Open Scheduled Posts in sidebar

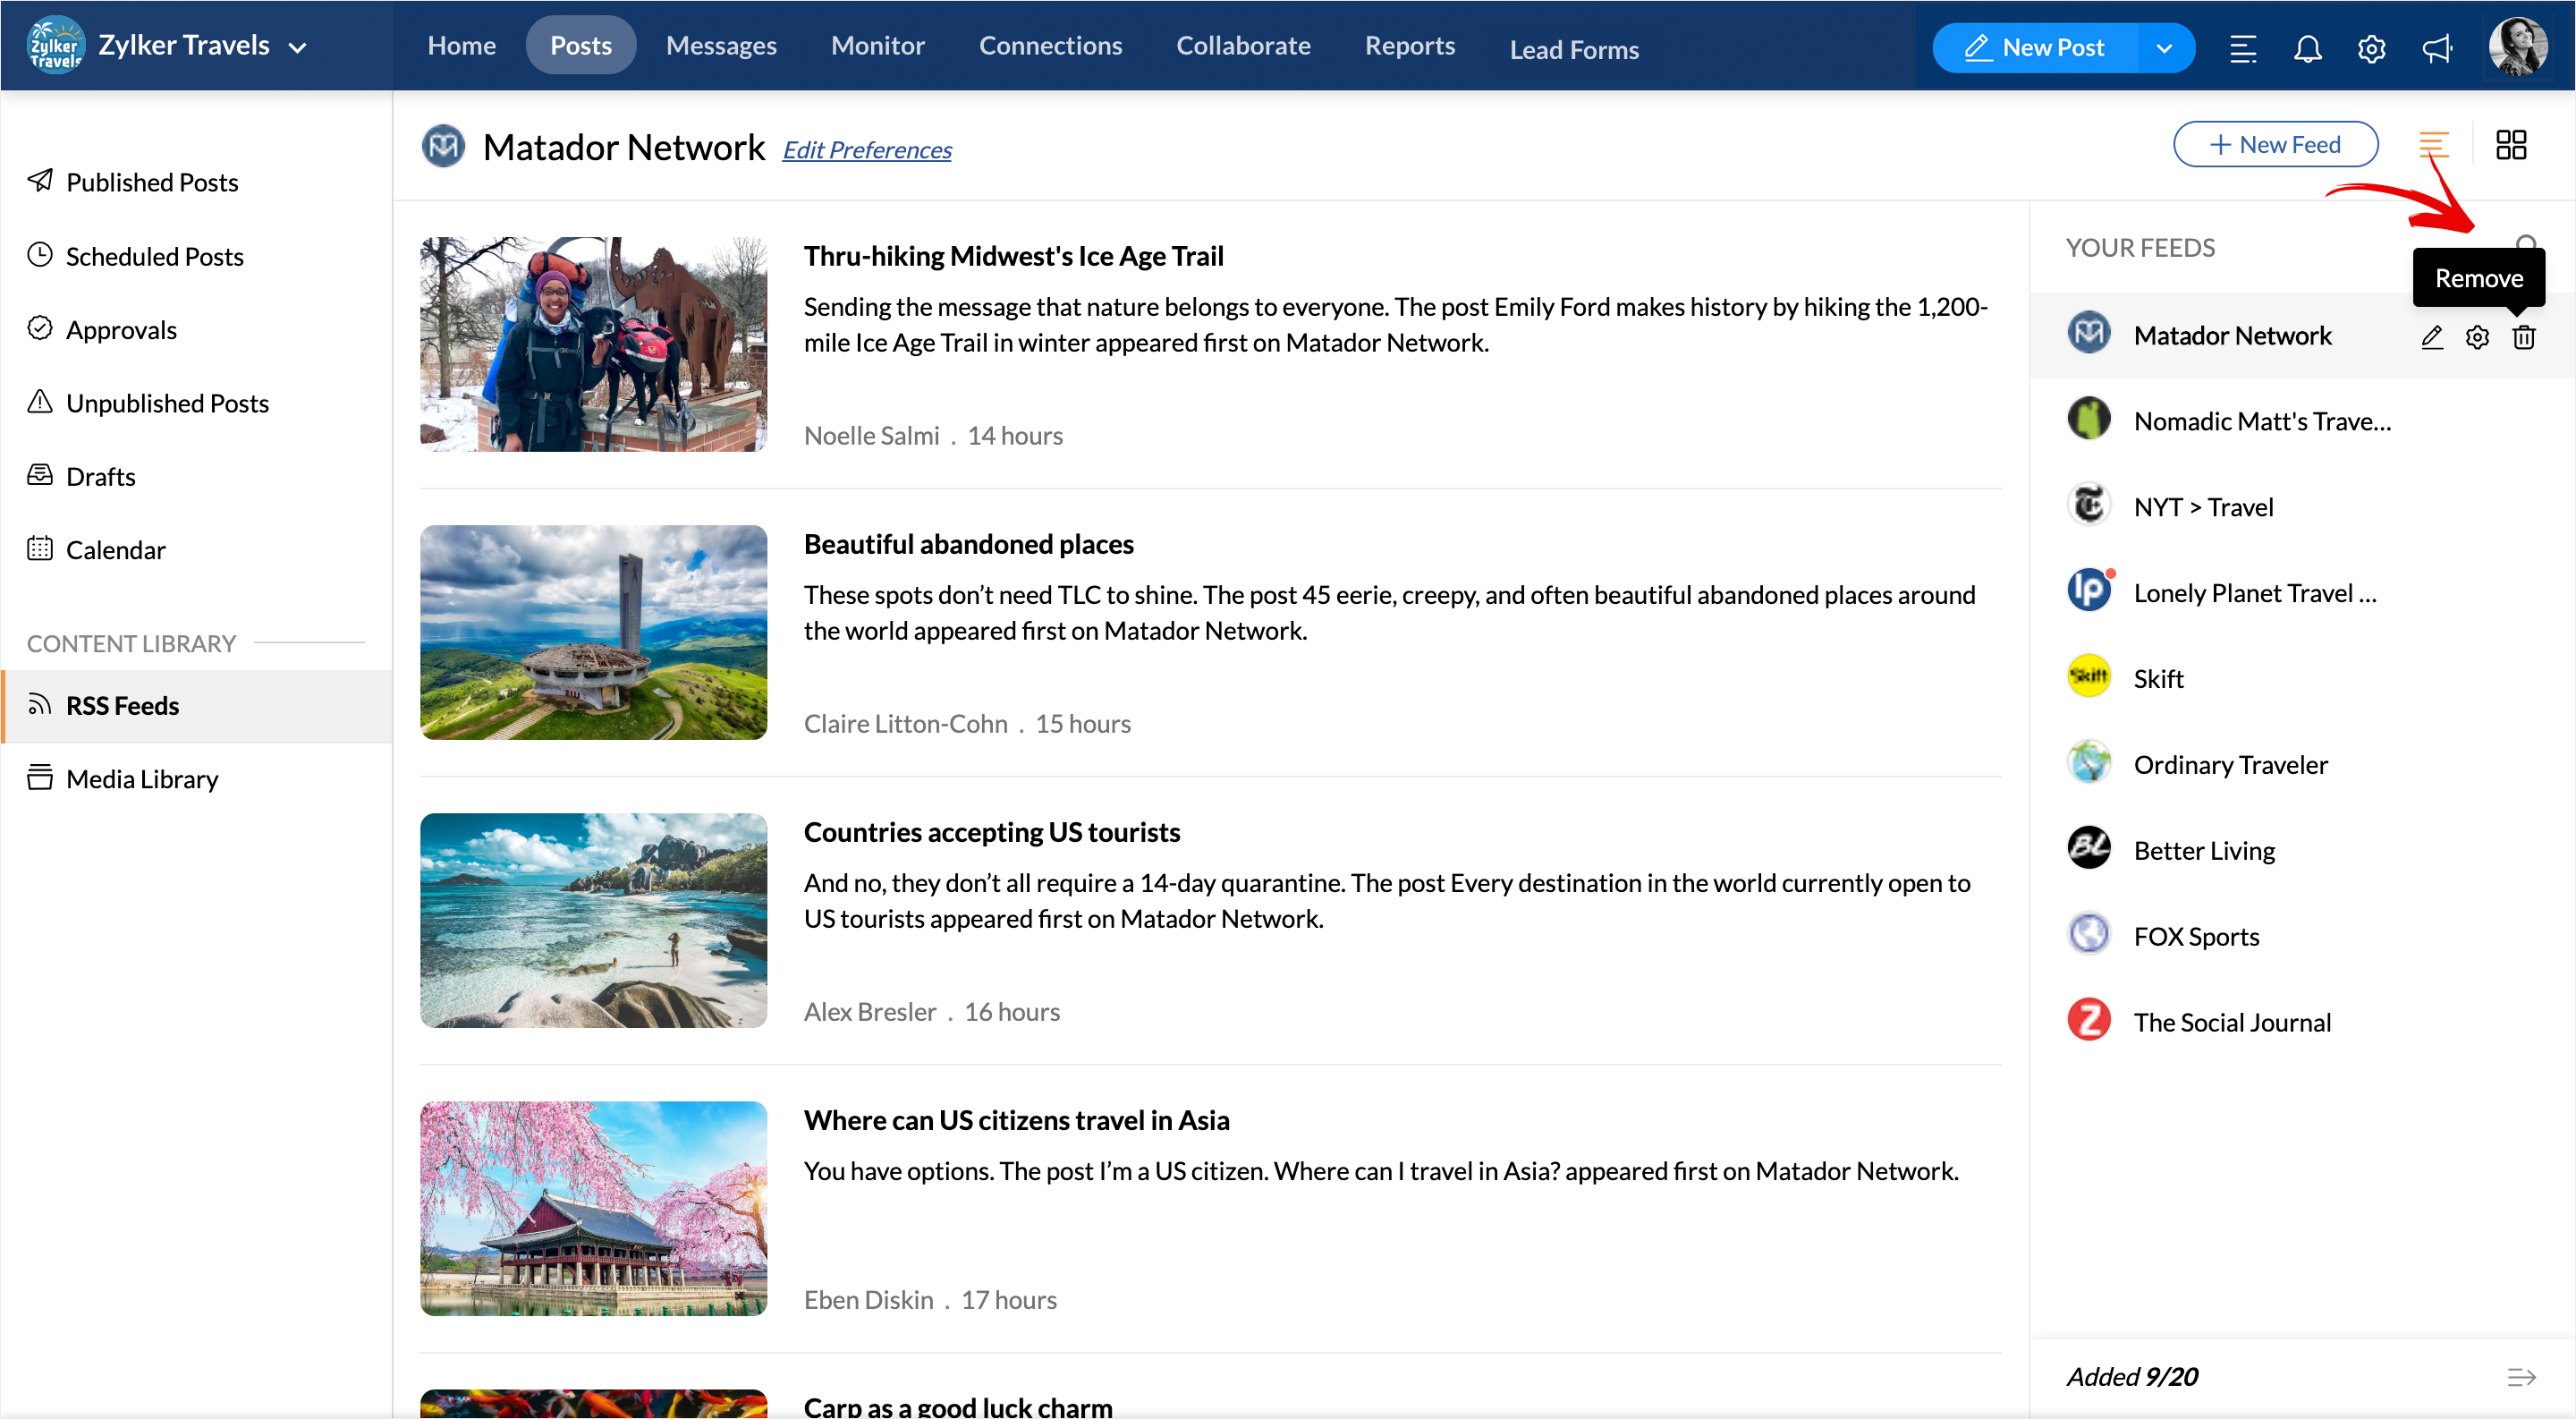[196, 256]
